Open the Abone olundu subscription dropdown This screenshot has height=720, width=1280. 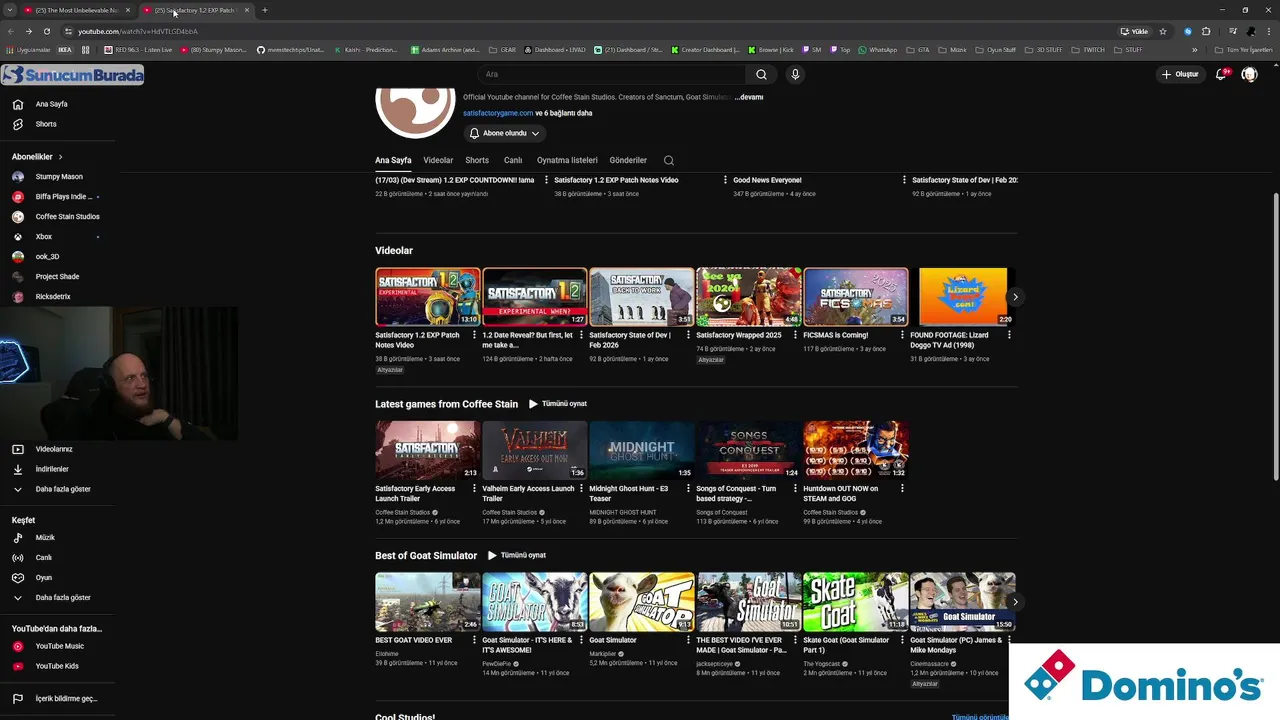pos(505,133)
